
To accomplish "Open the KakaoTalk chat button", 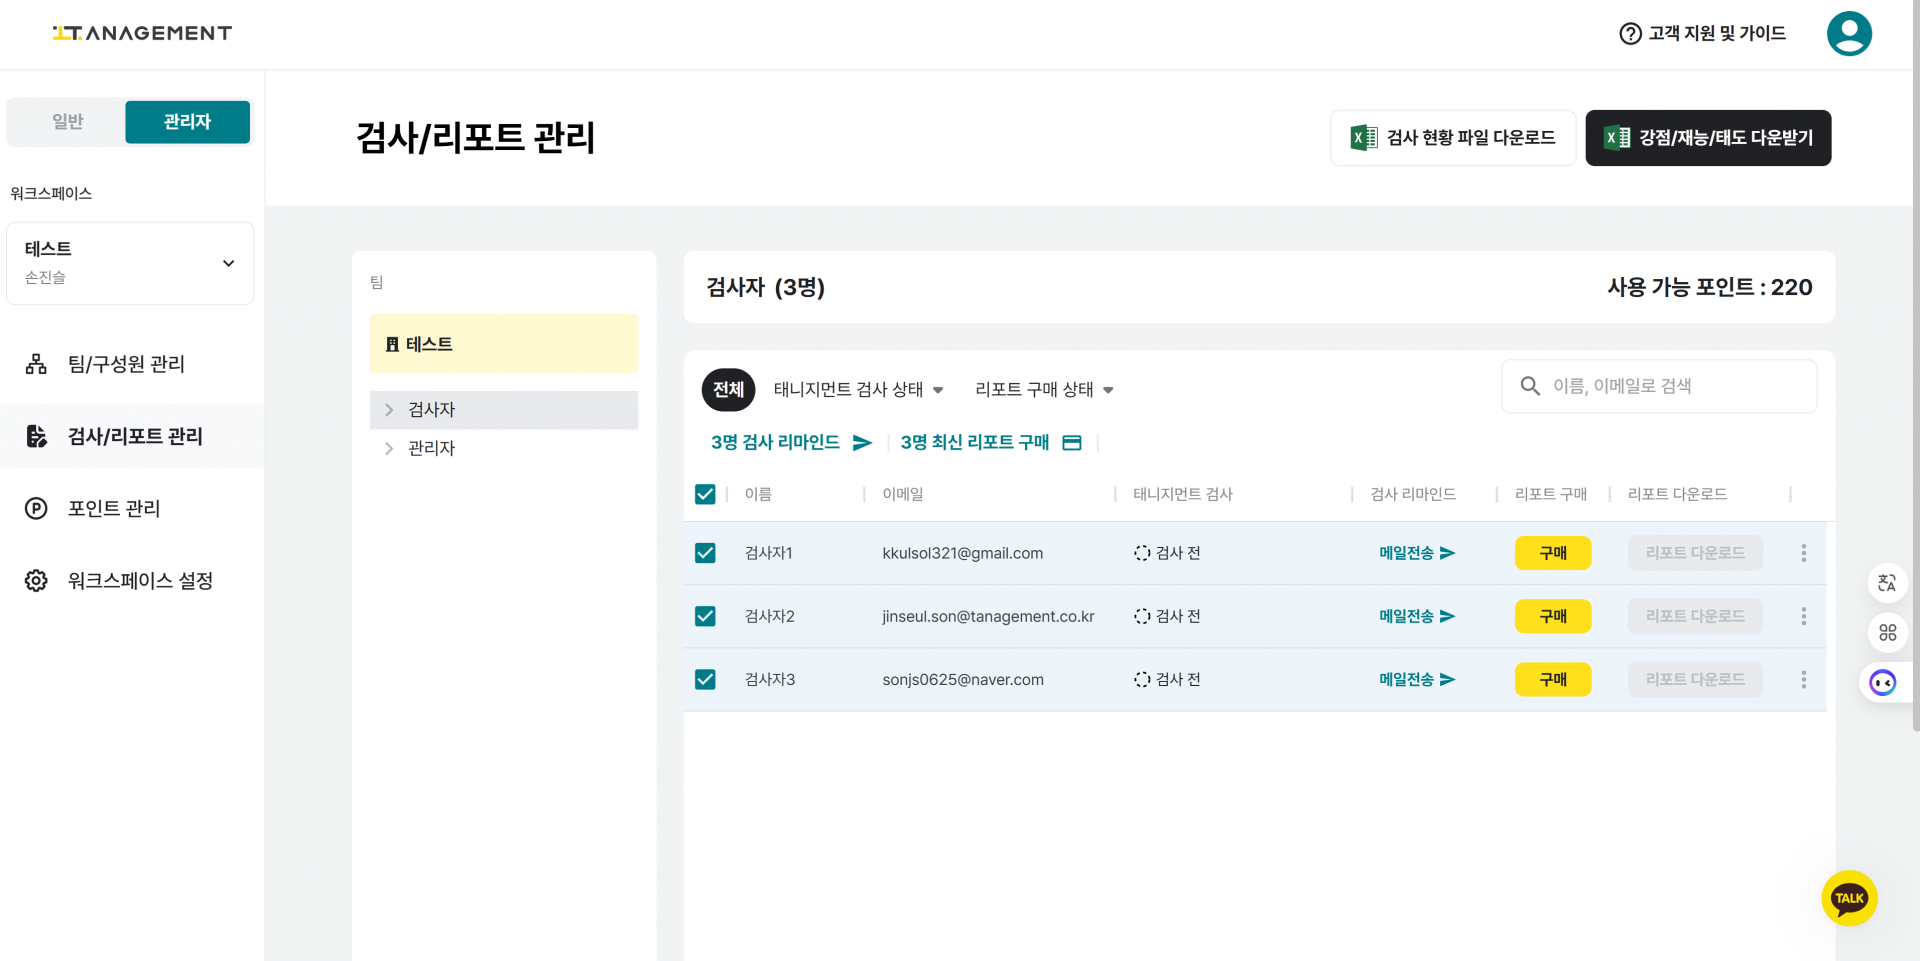I will (x=1849, y=898).
